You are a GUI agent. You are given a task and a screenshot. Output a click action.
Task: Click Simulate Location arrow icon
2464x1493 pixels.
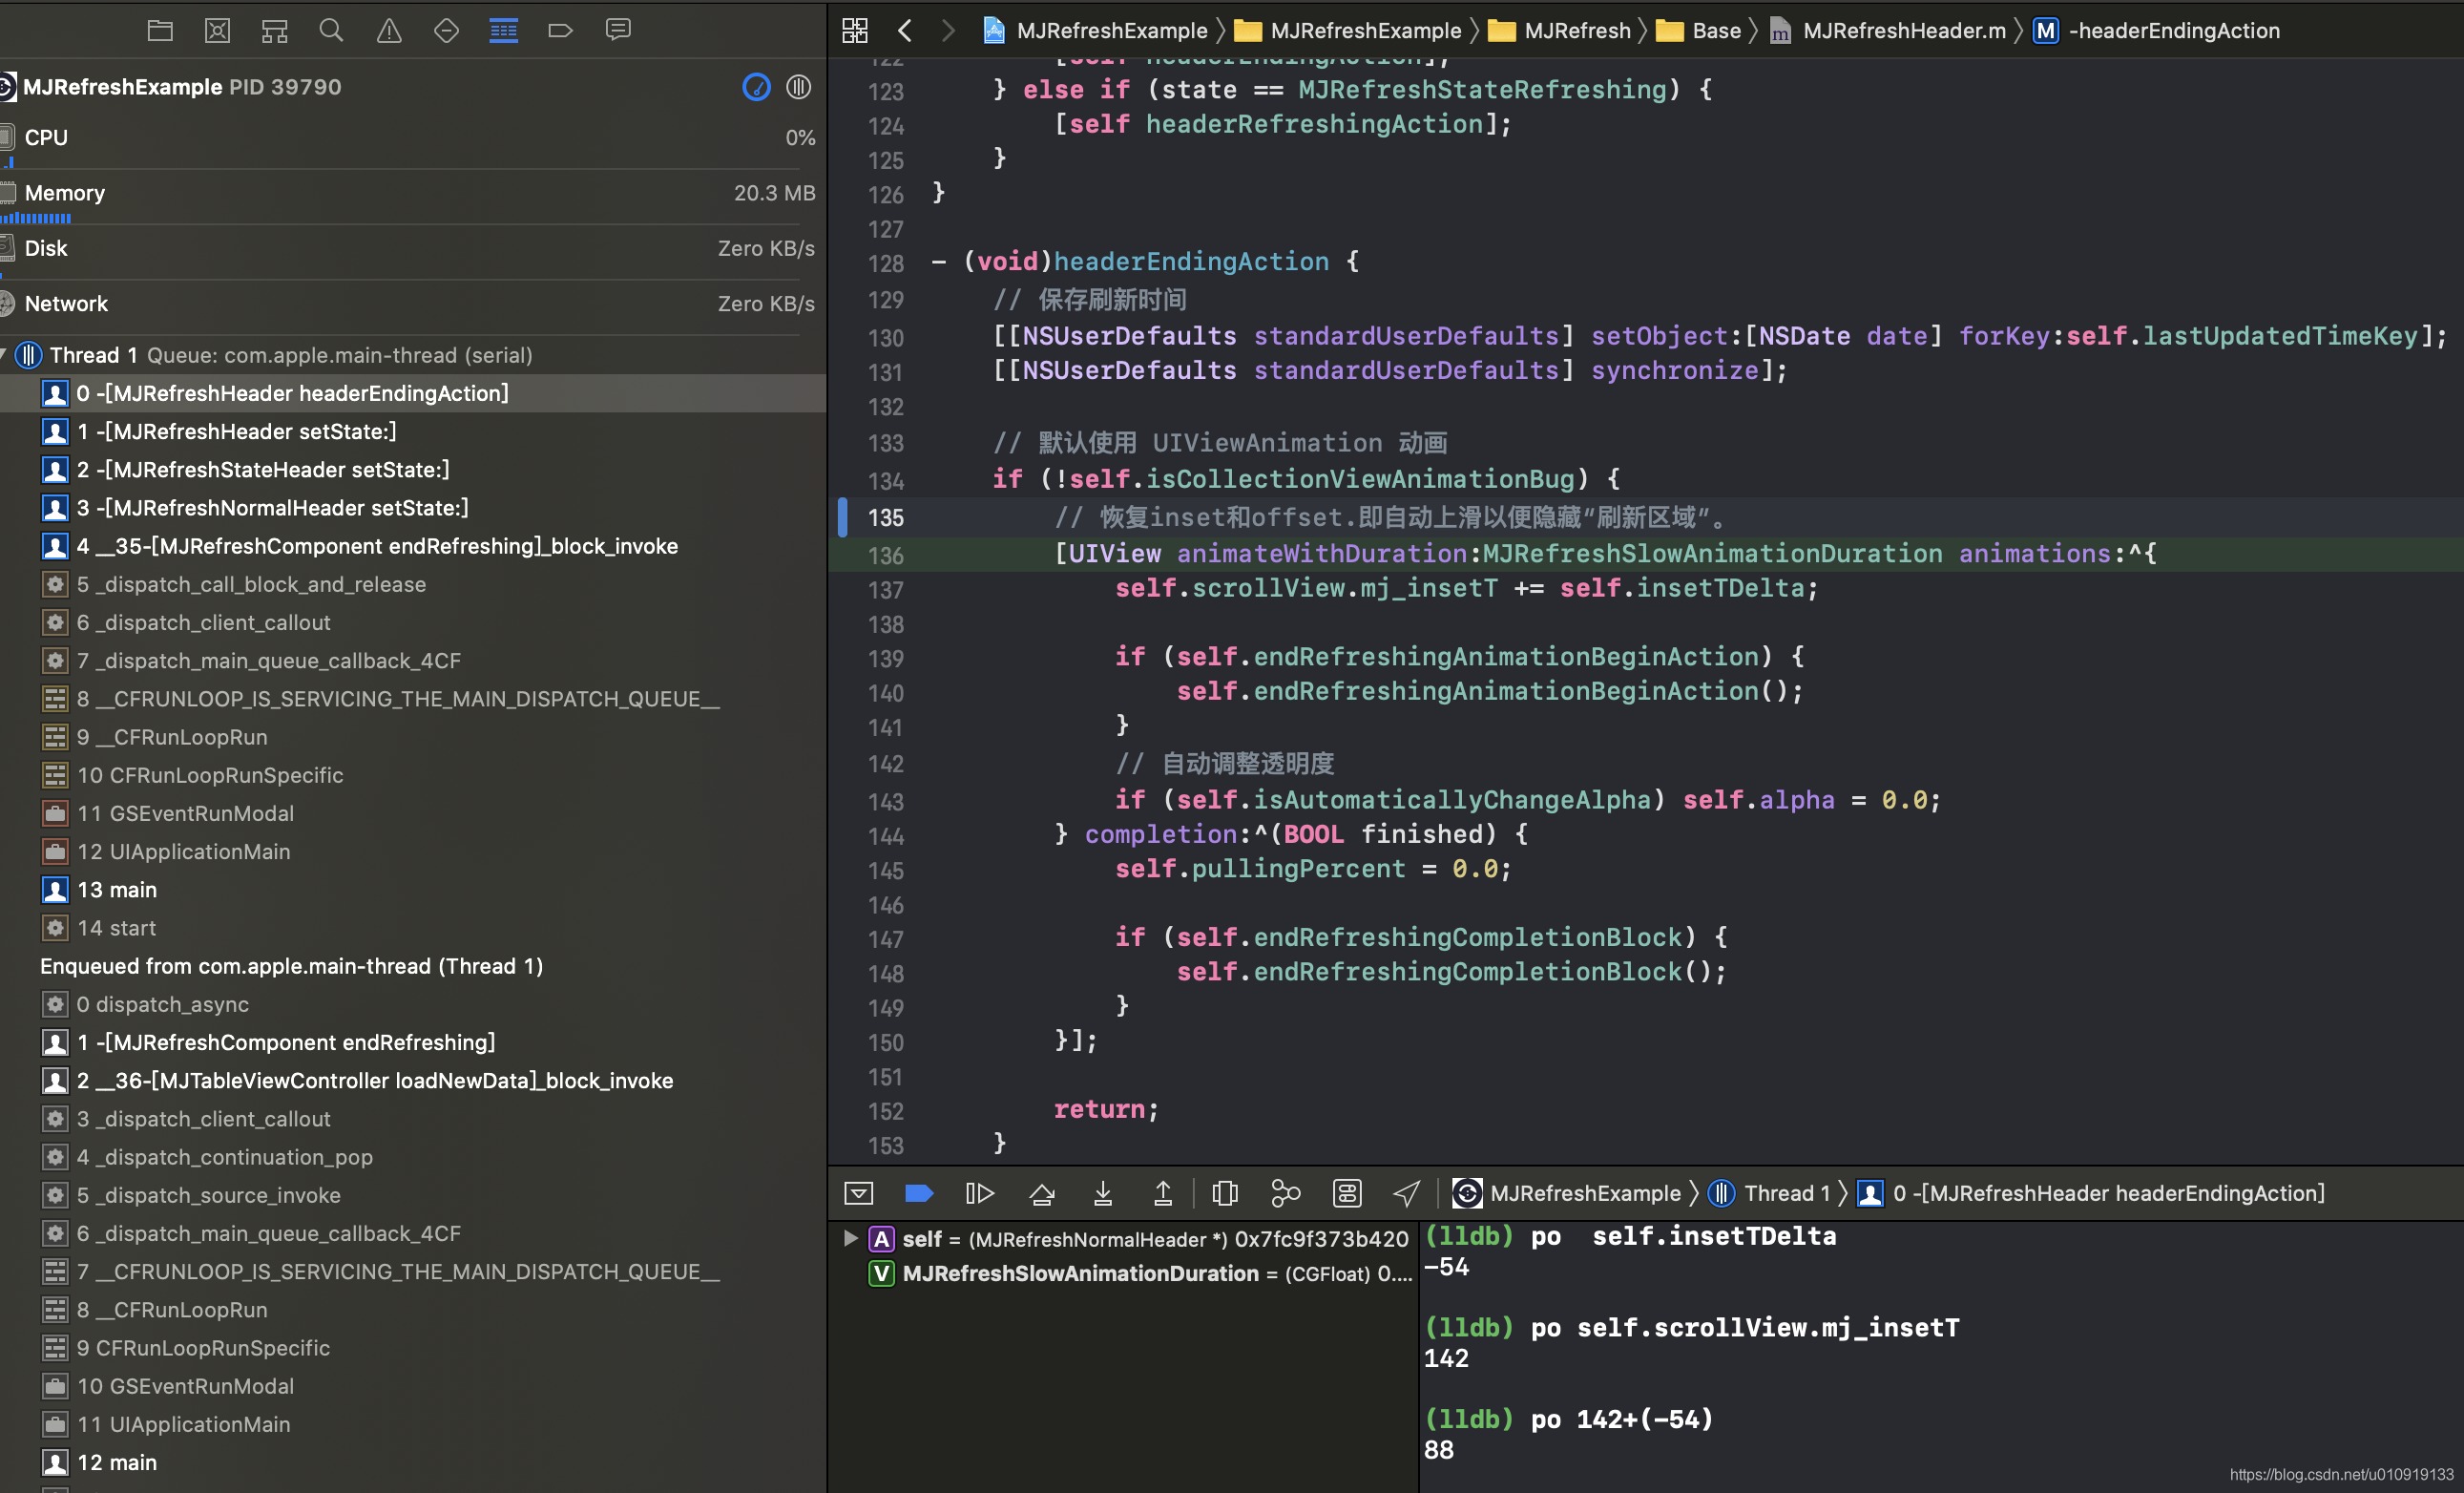point(1407,1193)
